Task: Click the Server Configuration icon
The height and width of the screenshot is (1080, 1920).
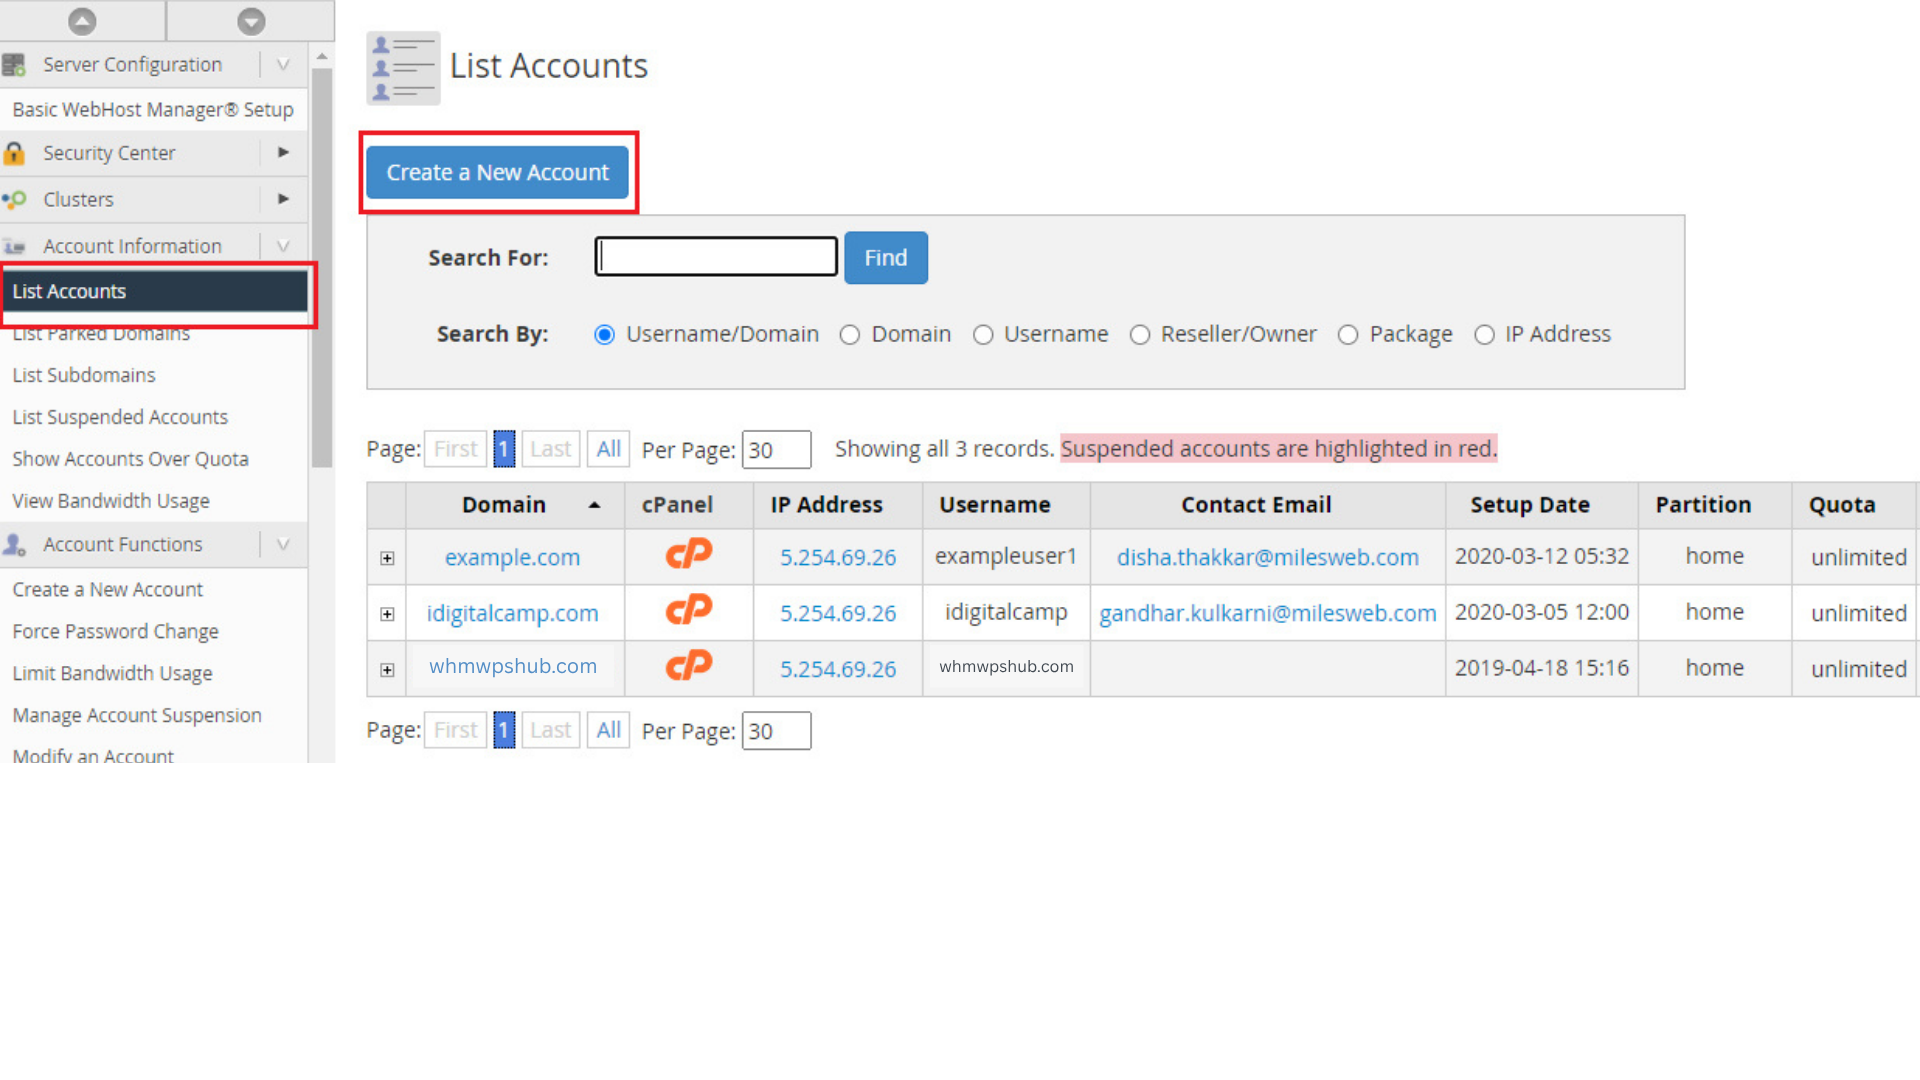Action: 14,65
